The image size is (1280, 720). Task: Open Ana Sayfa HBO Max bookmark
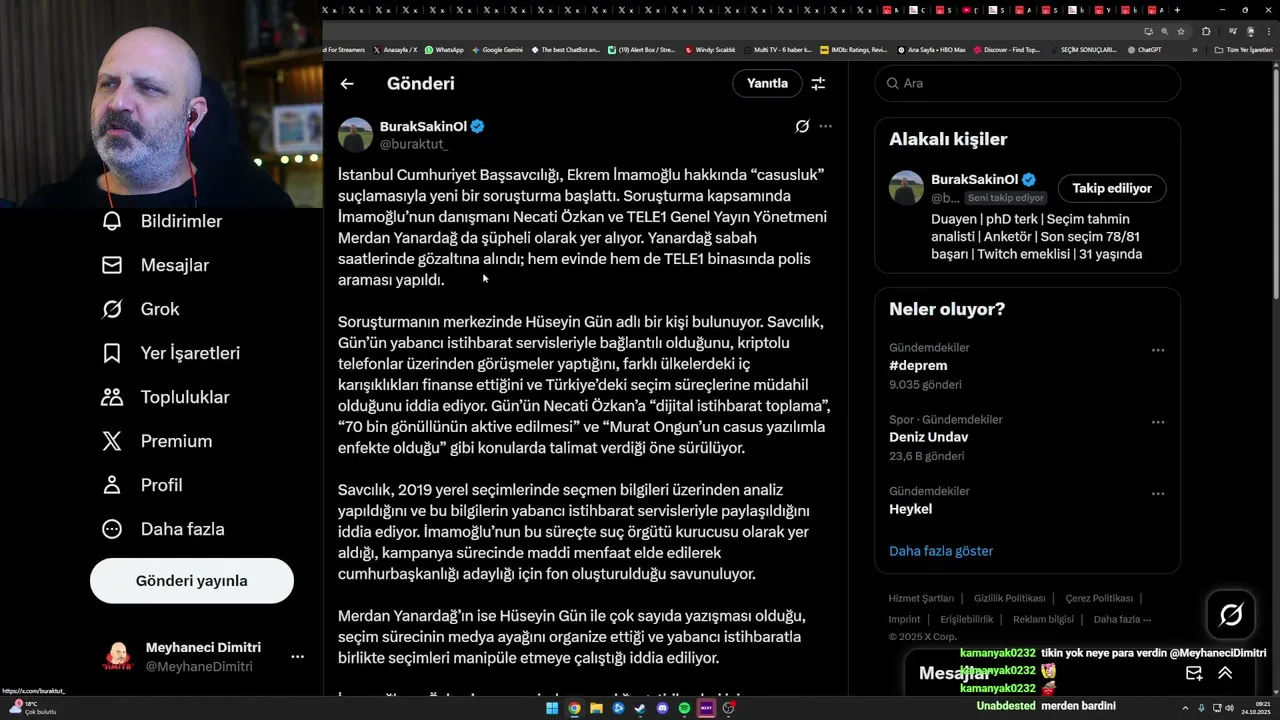pyautogui.click(x=931, y=49)
